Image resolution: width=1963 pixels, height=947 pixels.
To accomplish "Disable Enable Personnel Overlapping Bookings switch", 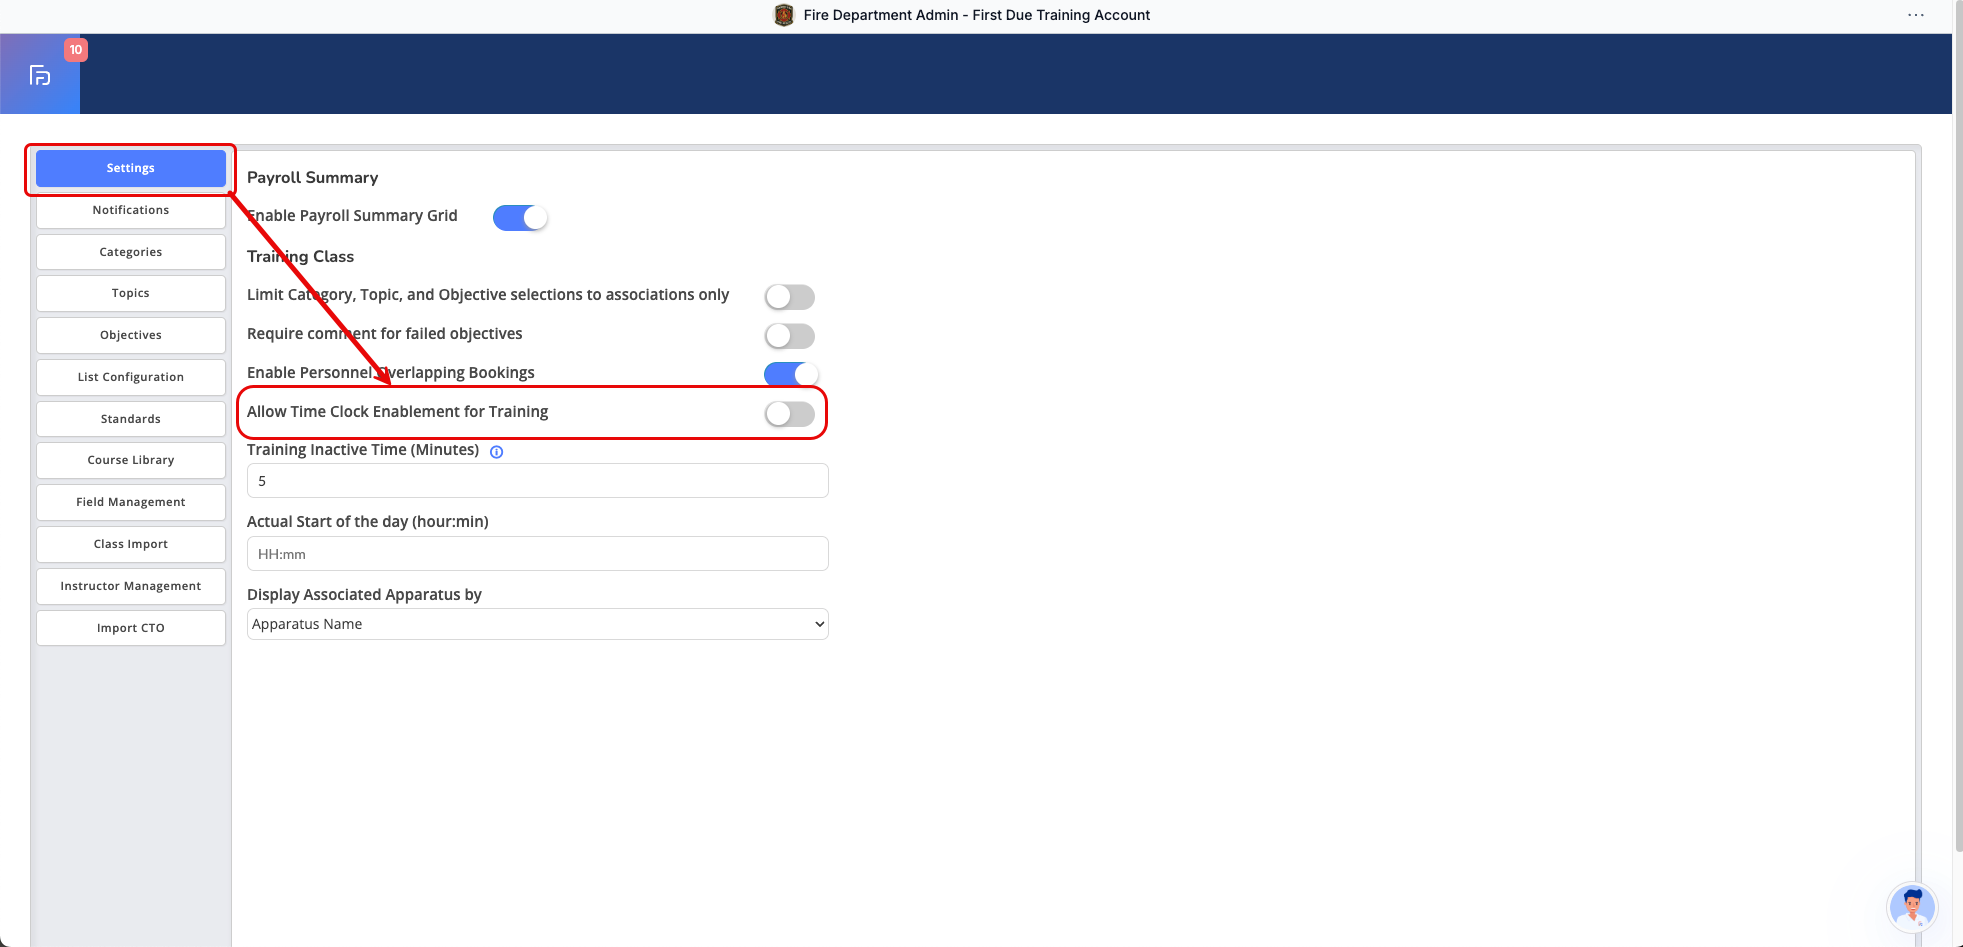I will click(x=789, y=374).
